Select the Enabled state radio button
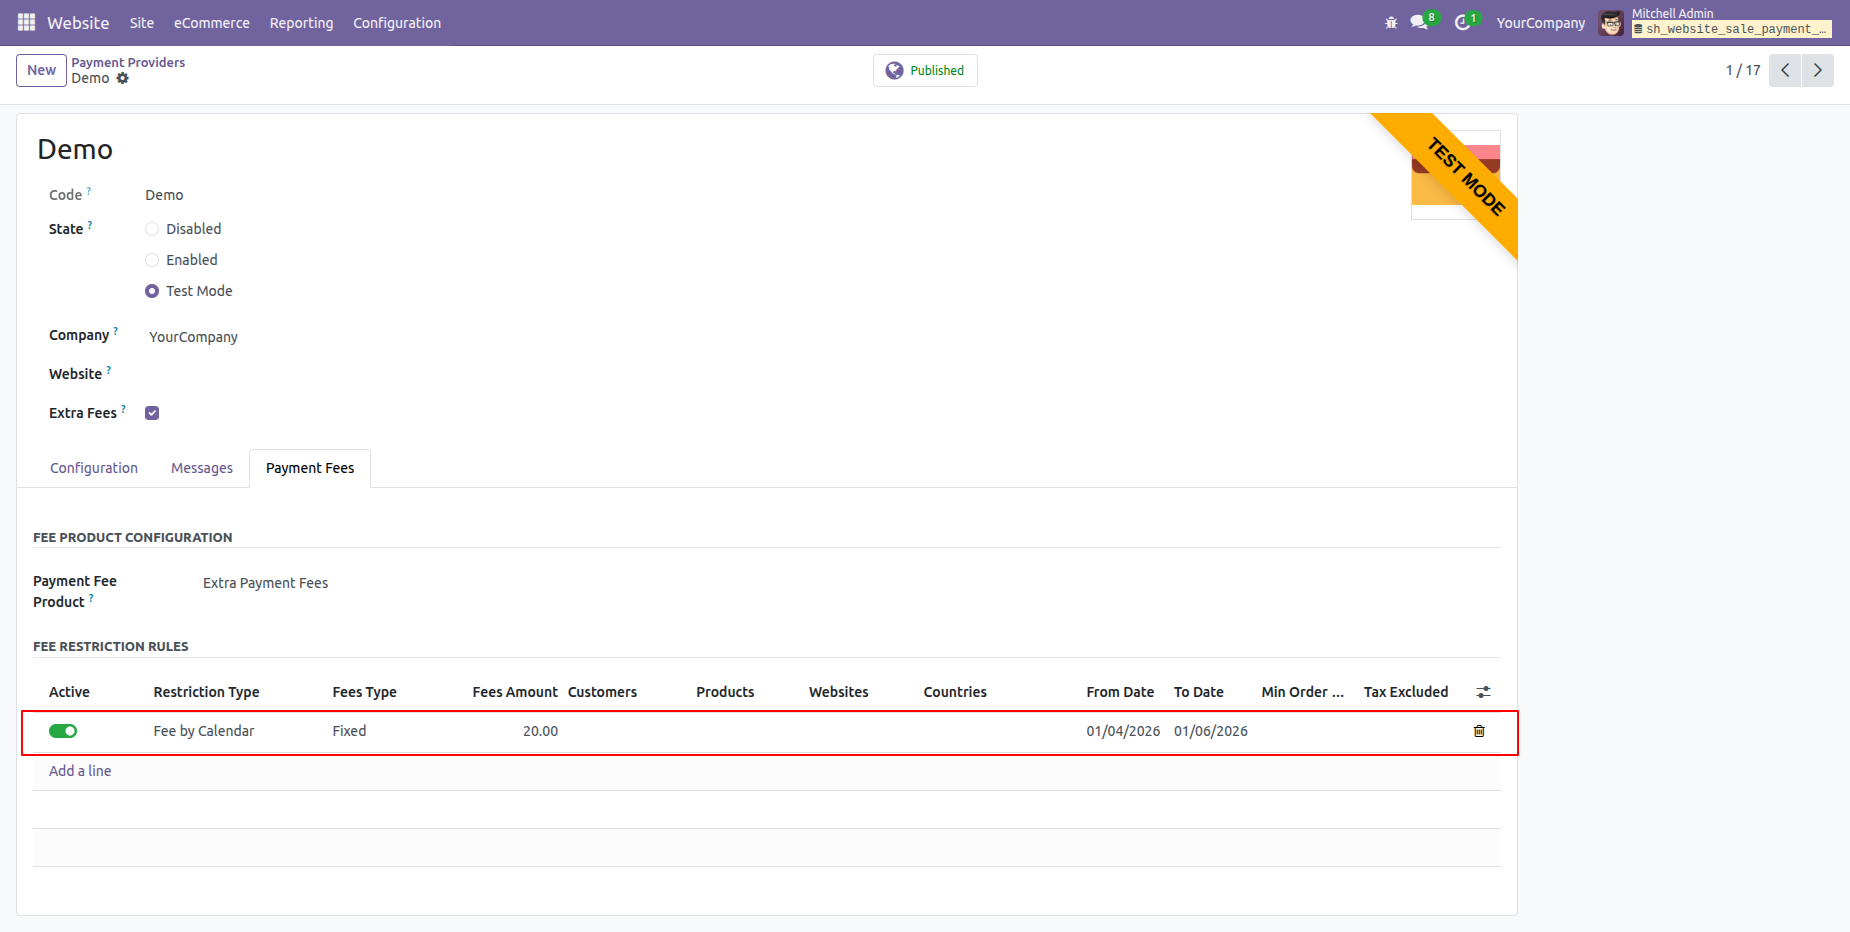The image size is (1850, 932). pyautogui.click(x=152, y=260)
